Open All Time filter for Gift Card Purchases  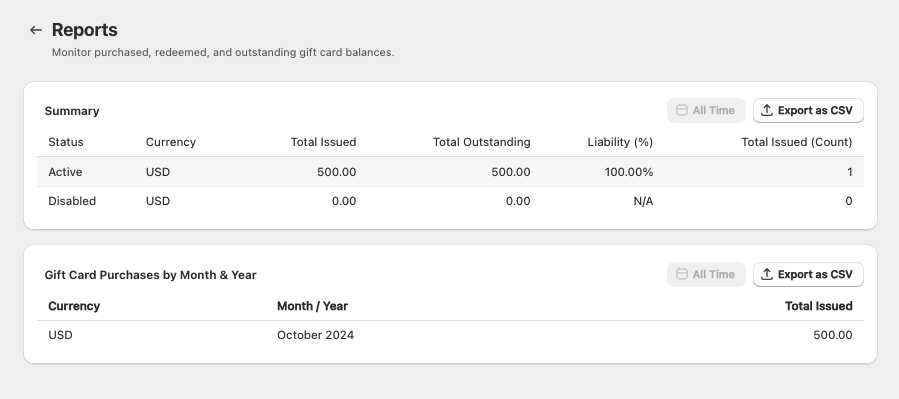point(706,275)
